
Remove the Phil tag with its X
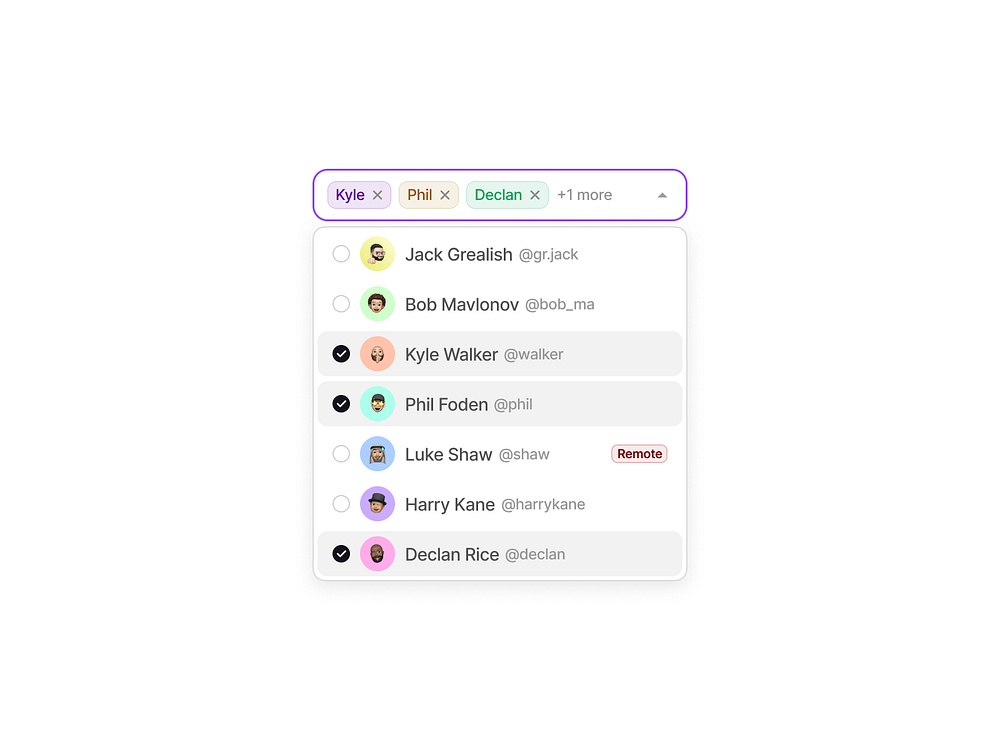(x=445, y=195)
